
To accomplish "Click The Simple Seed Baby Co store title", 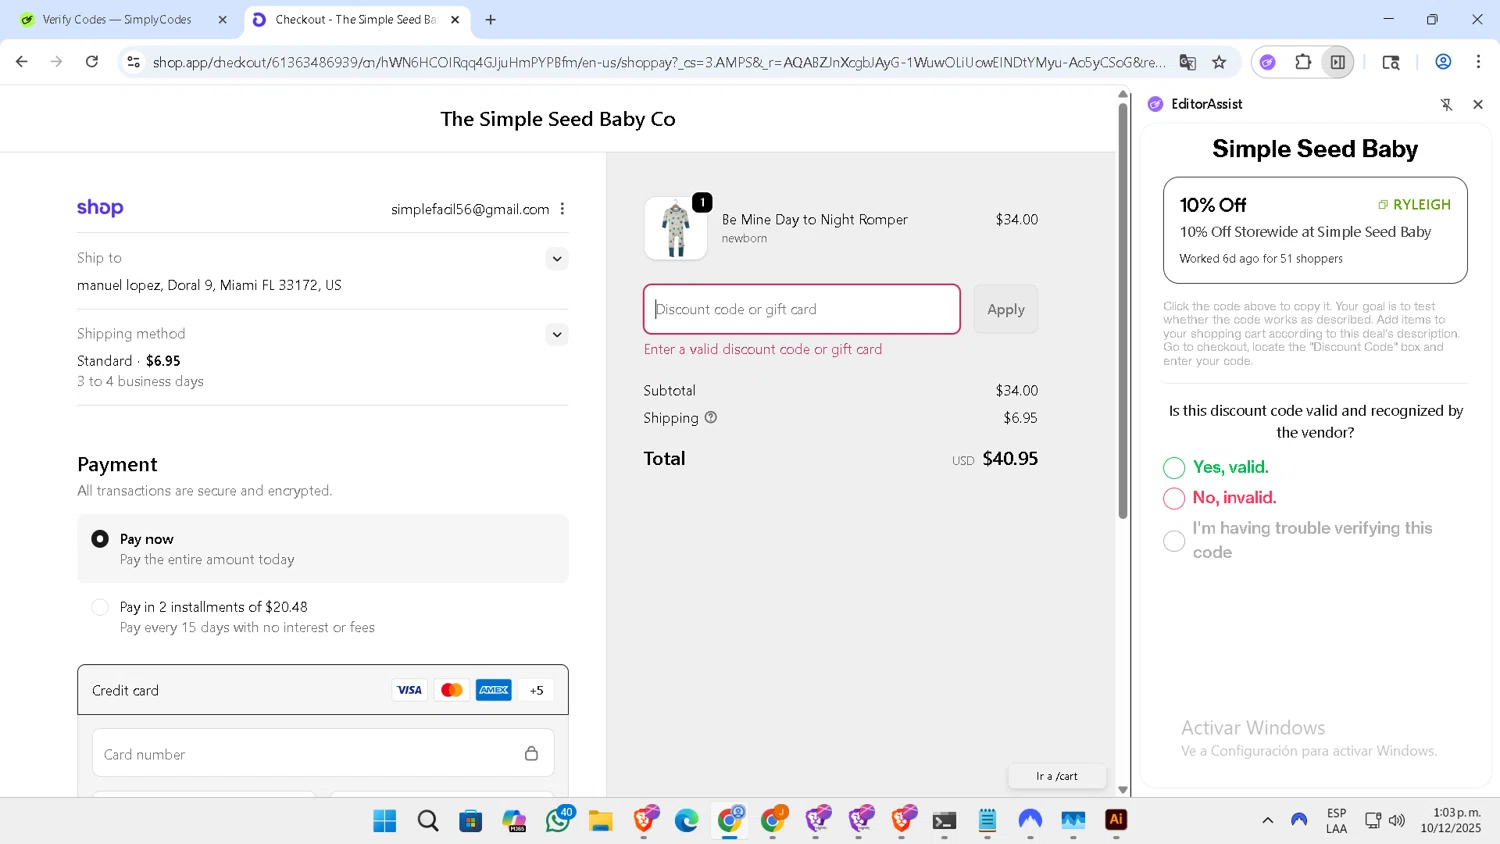I will [558, 119].
